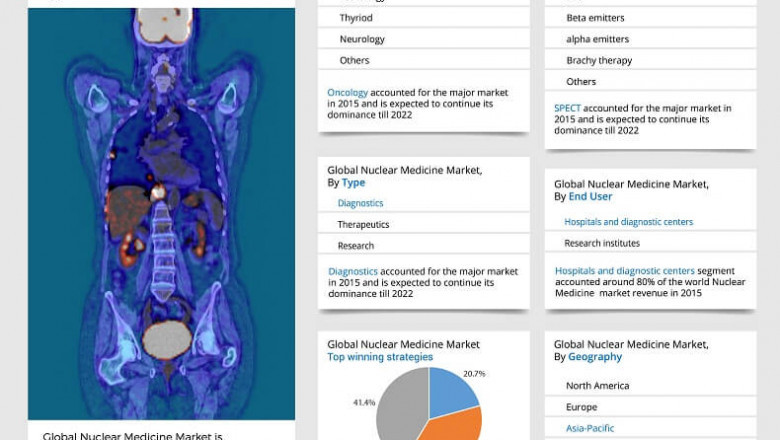Select the Thyriod application row
Viewport: 780px width, 440px height.
423,18
